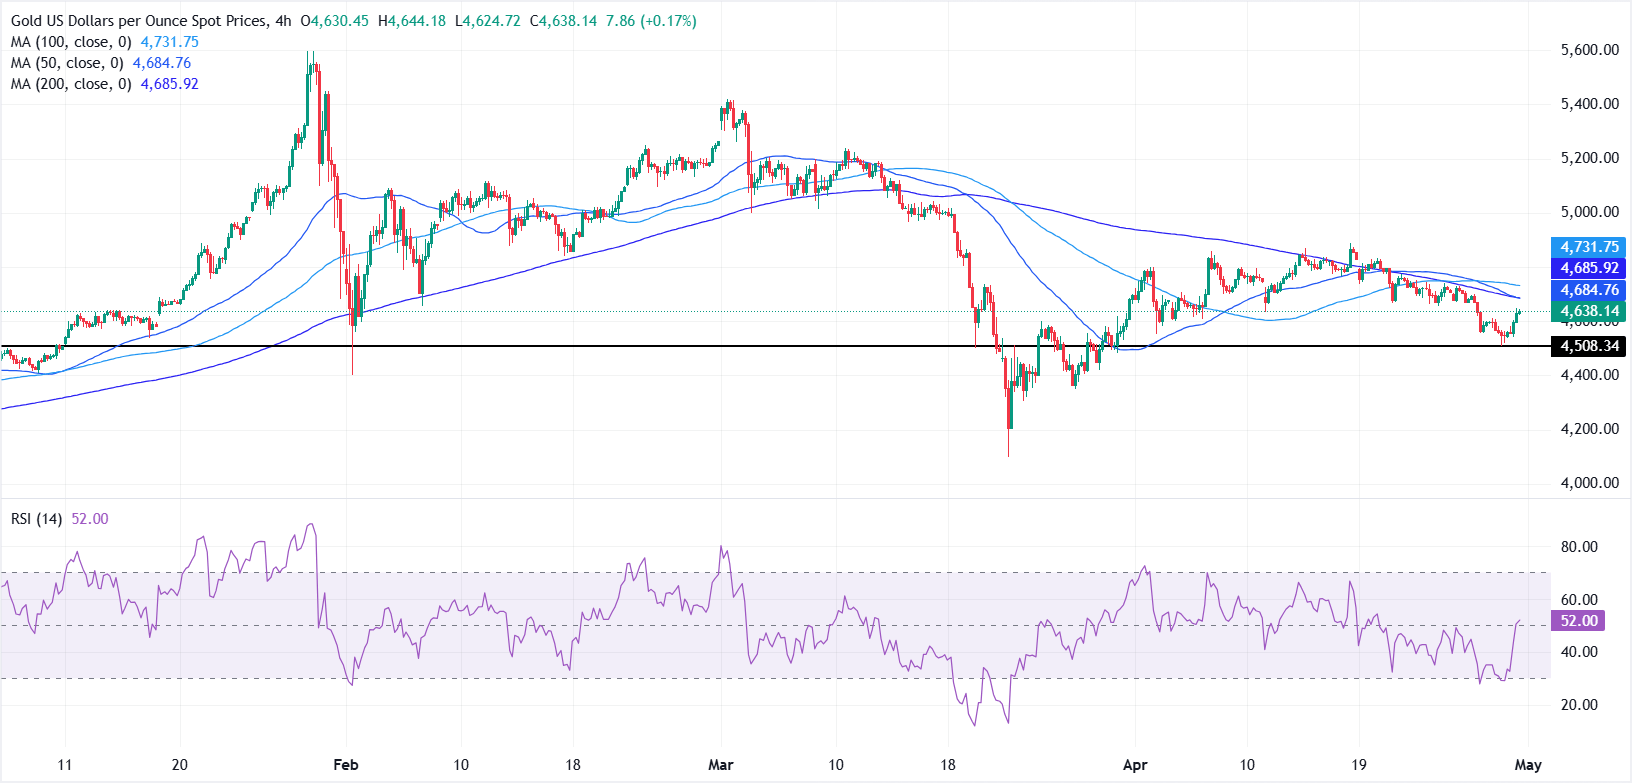Click the Feb date label on time axis
This screenshot has width=1632, height=783.
pos(345,765)
